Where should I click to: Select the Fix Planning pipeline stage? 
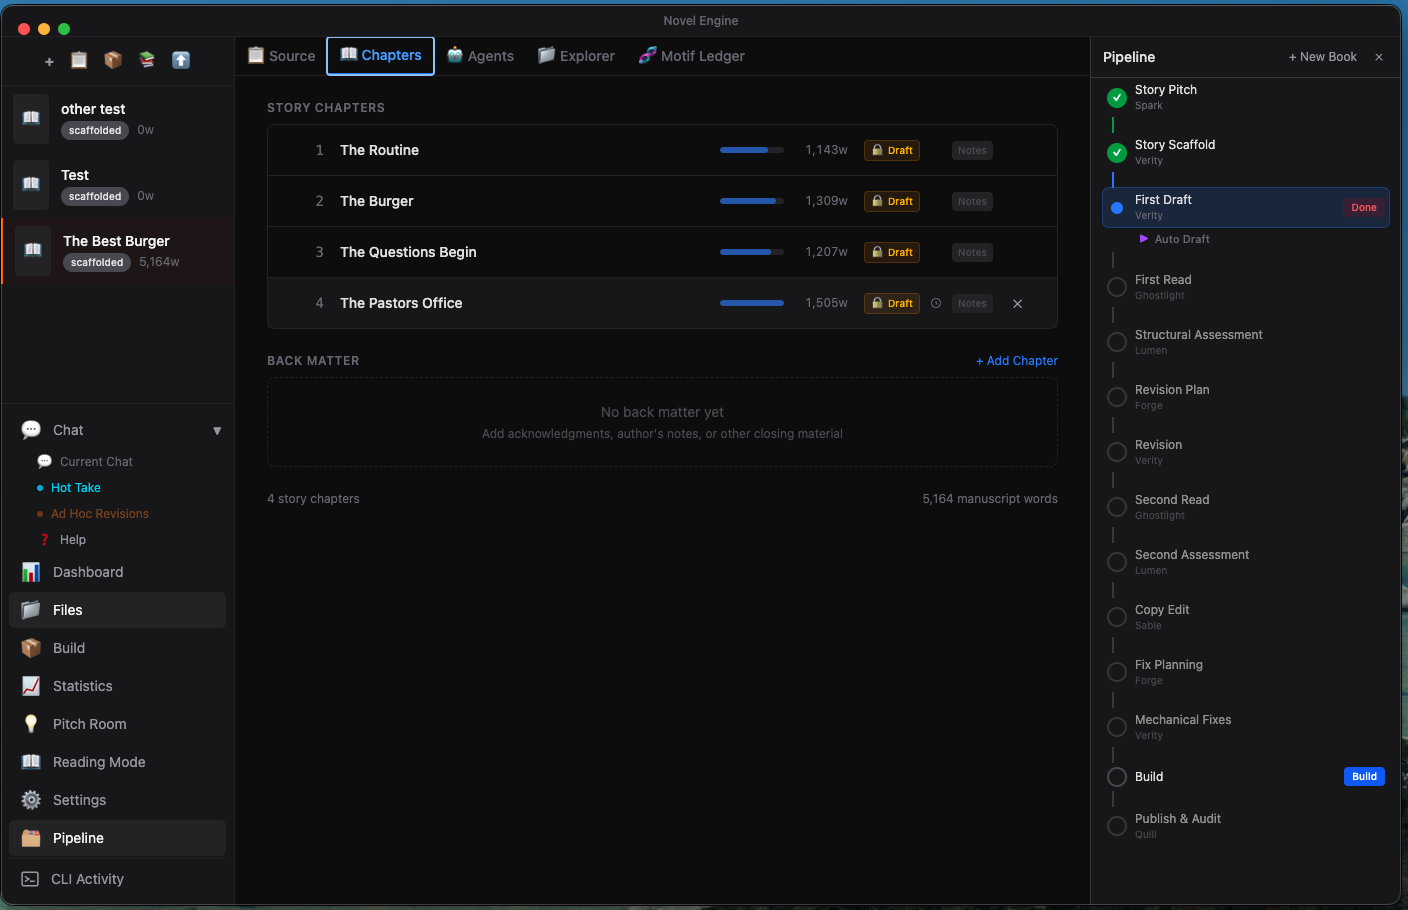pos(1169,672)
